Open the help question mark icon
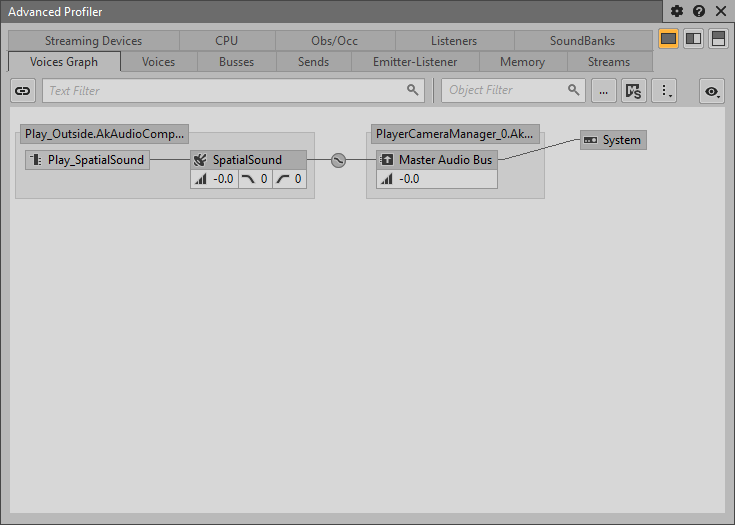This screenshot has width=735, height=525. click(x=699, y=11)
